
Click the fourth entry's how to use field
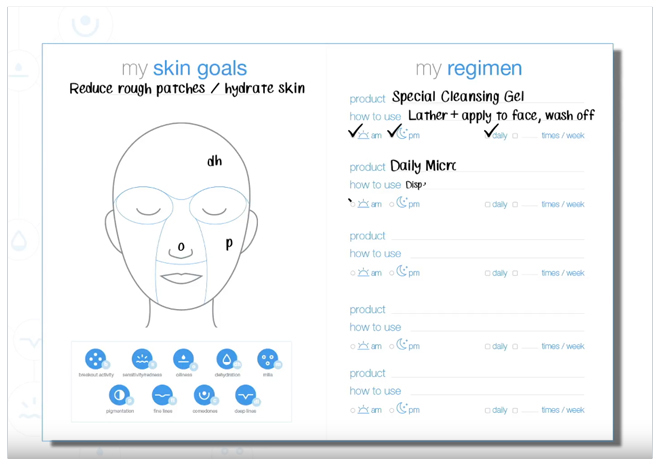[x=498, y=327]
